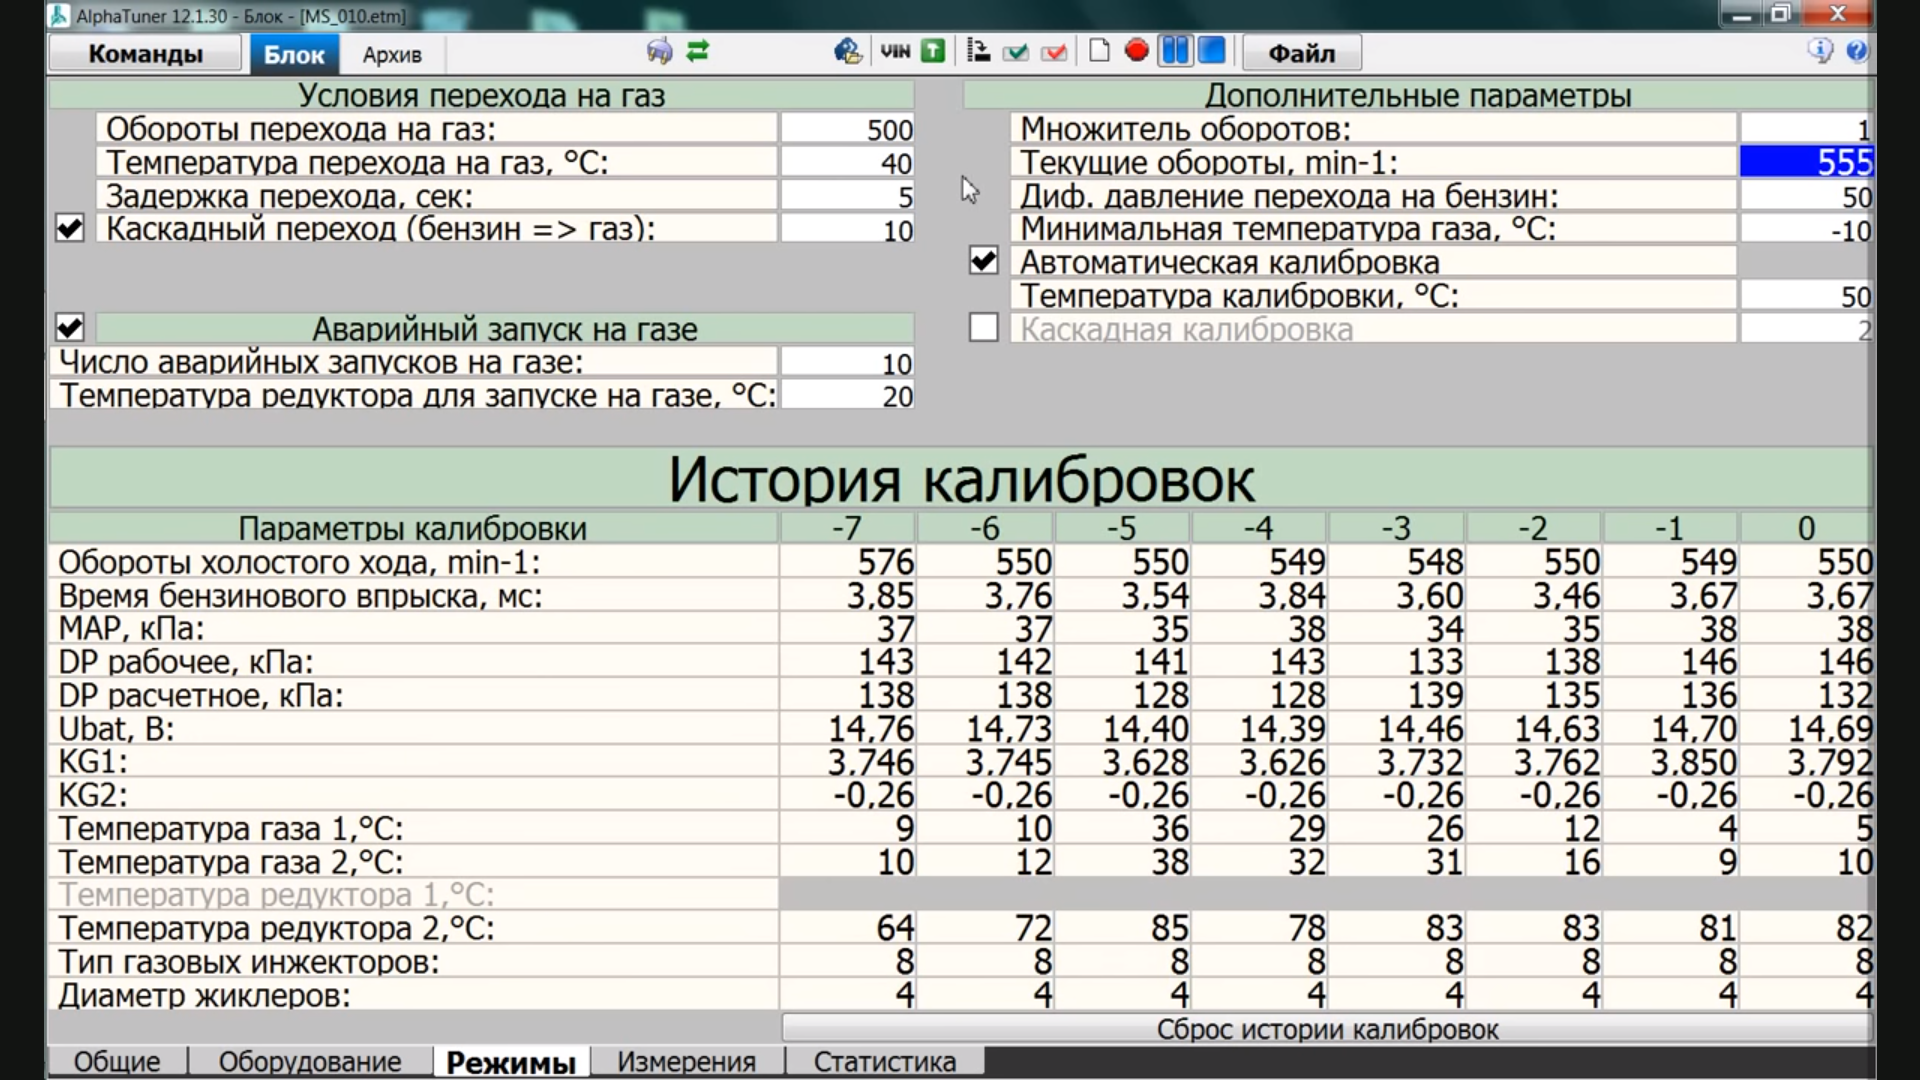Toggle the Аварийный запуск на газе checkbox
This screenshot has height=1080, width=1920.
point(69,328)
